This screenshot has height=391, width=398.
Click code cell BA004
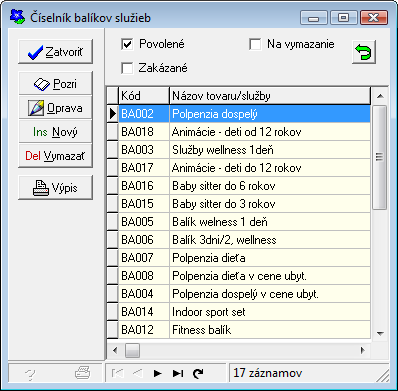144,294
